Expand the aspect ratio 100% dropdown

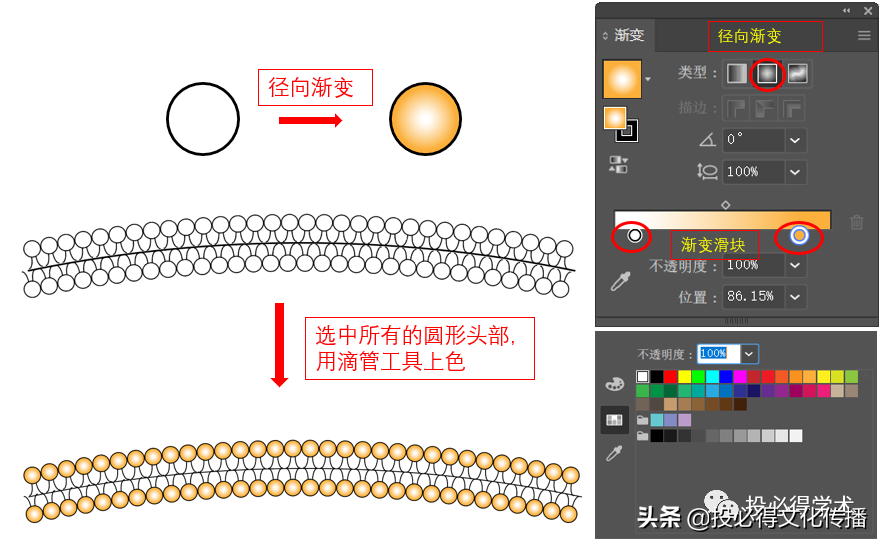[x=795, y=171]
